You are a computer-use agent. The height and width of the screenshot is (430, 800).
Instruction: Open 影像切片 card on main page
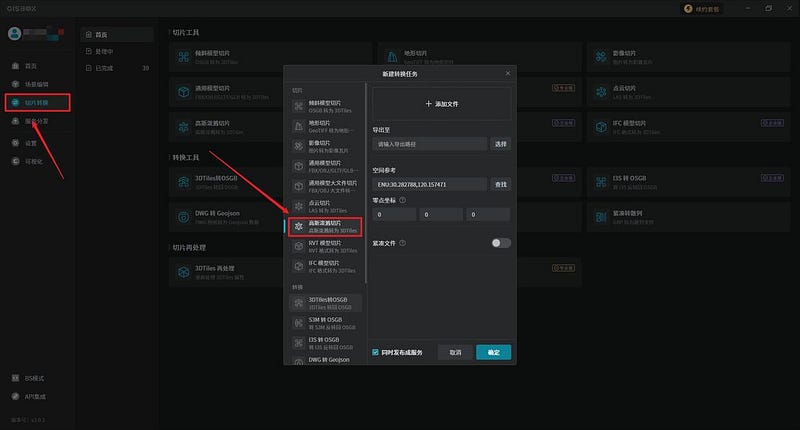[x=688, y=57]
